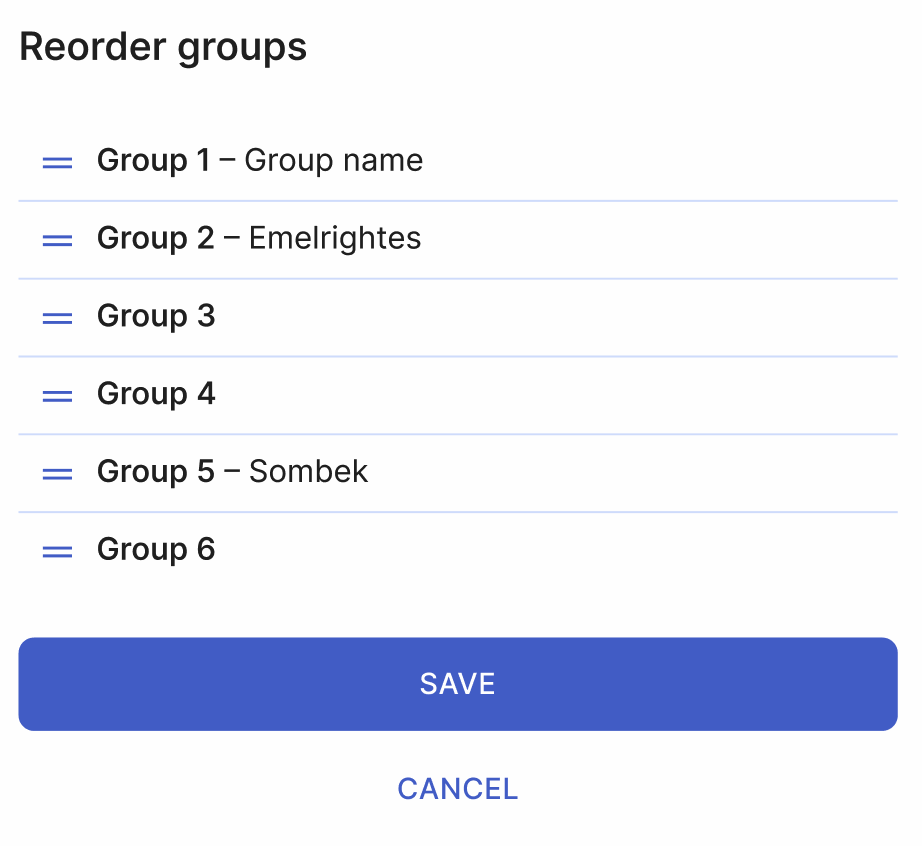
Task: Click the Emelrightes group label
Action: pyautogui.click(x=334, y=239)
